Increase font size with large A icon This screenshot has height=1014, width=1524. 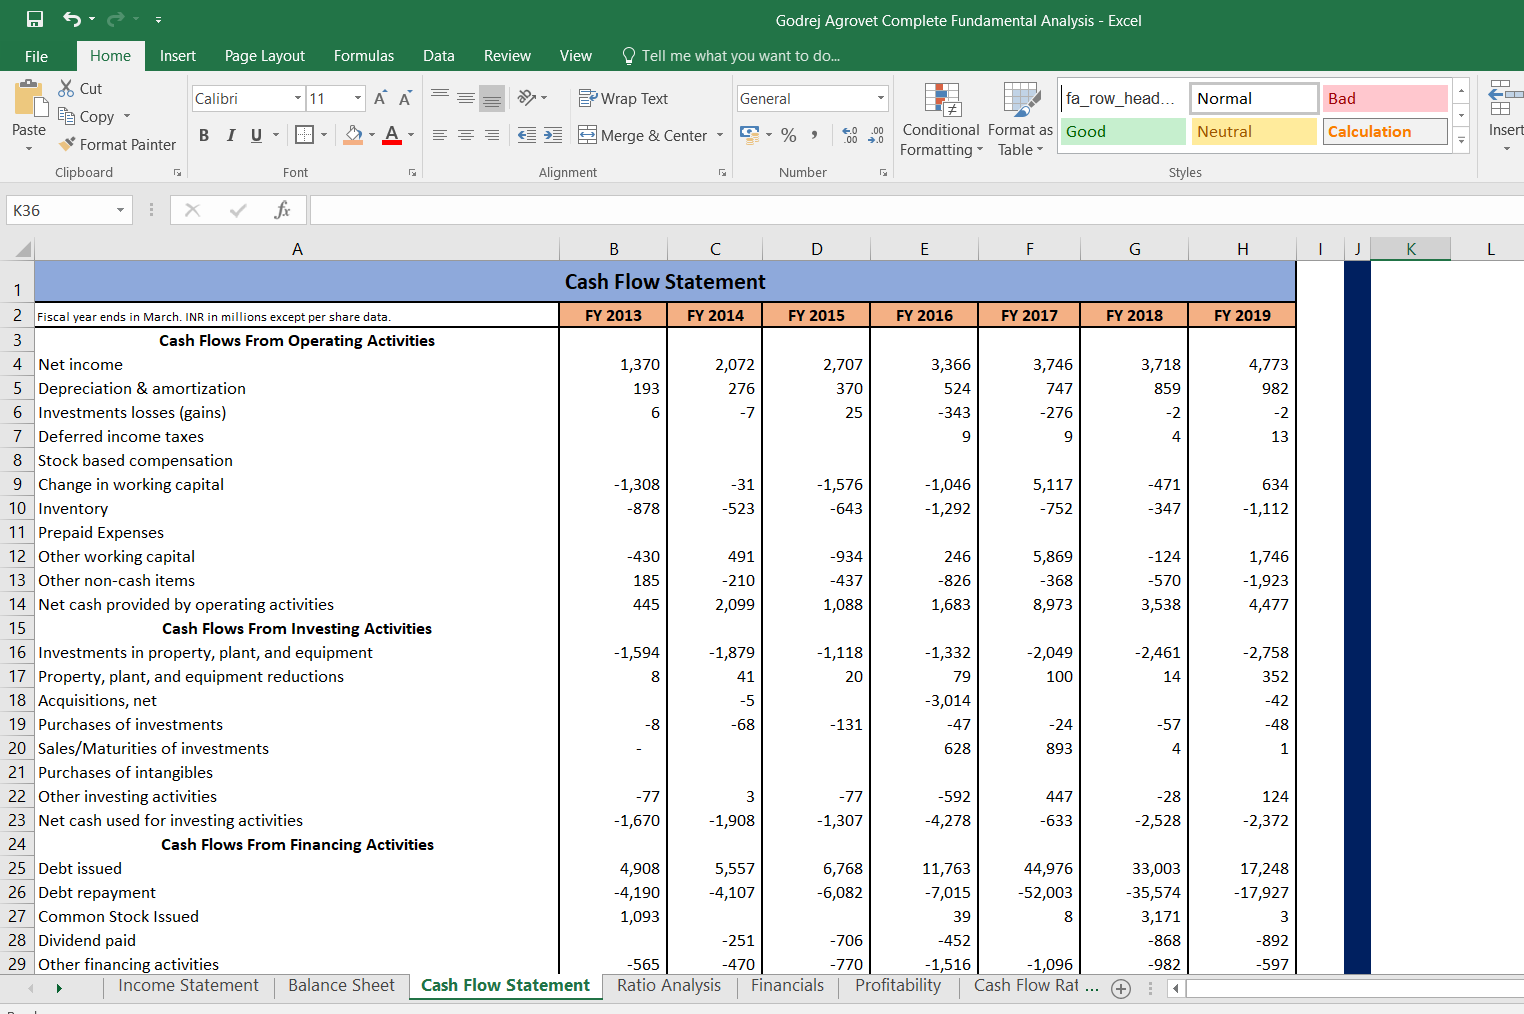pos(380,98)
